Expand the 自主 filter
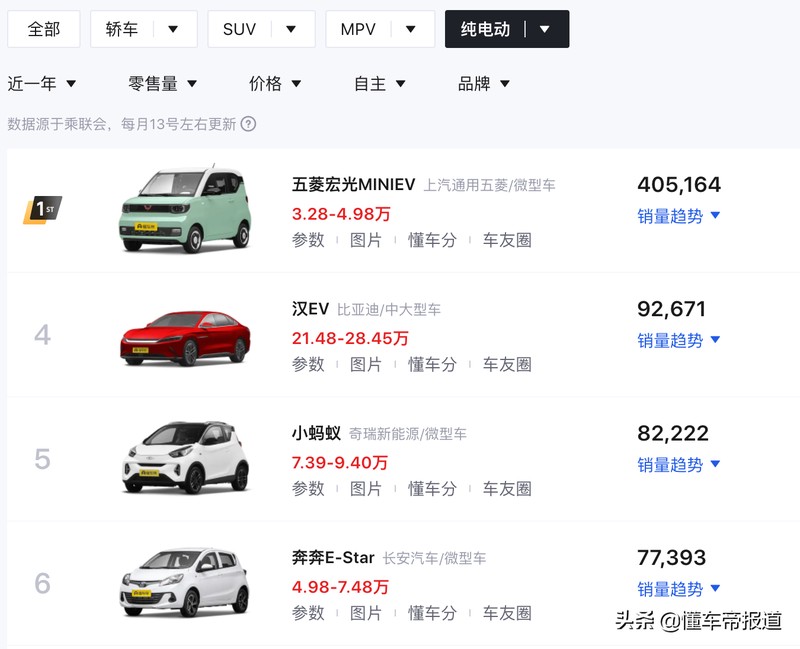 [380, 83]
